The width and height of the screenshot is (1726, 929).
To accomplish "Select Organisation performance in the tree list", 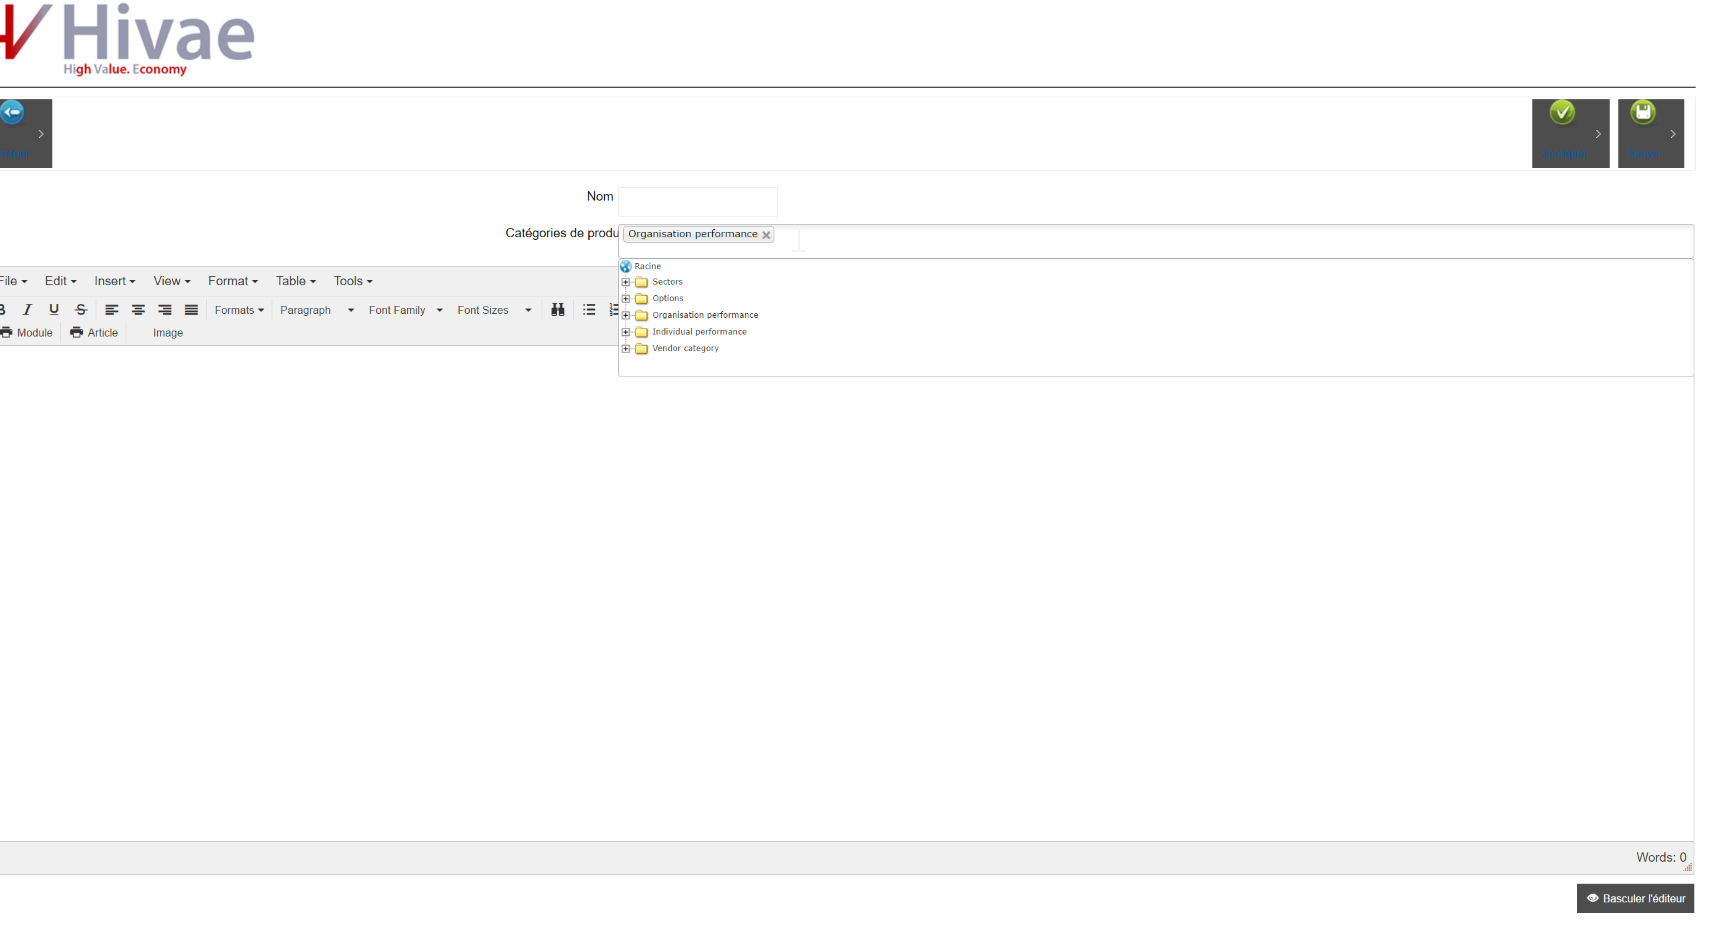I will [x=705, y=315].
